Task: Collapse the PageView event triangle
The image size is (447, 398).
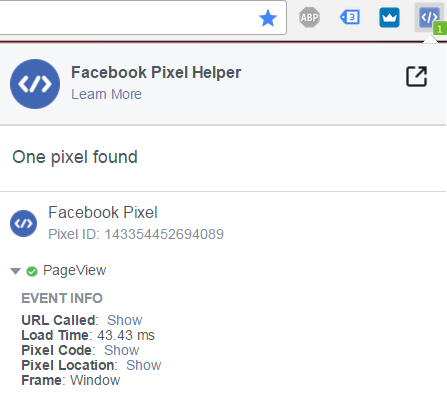Action: [15, 271]
